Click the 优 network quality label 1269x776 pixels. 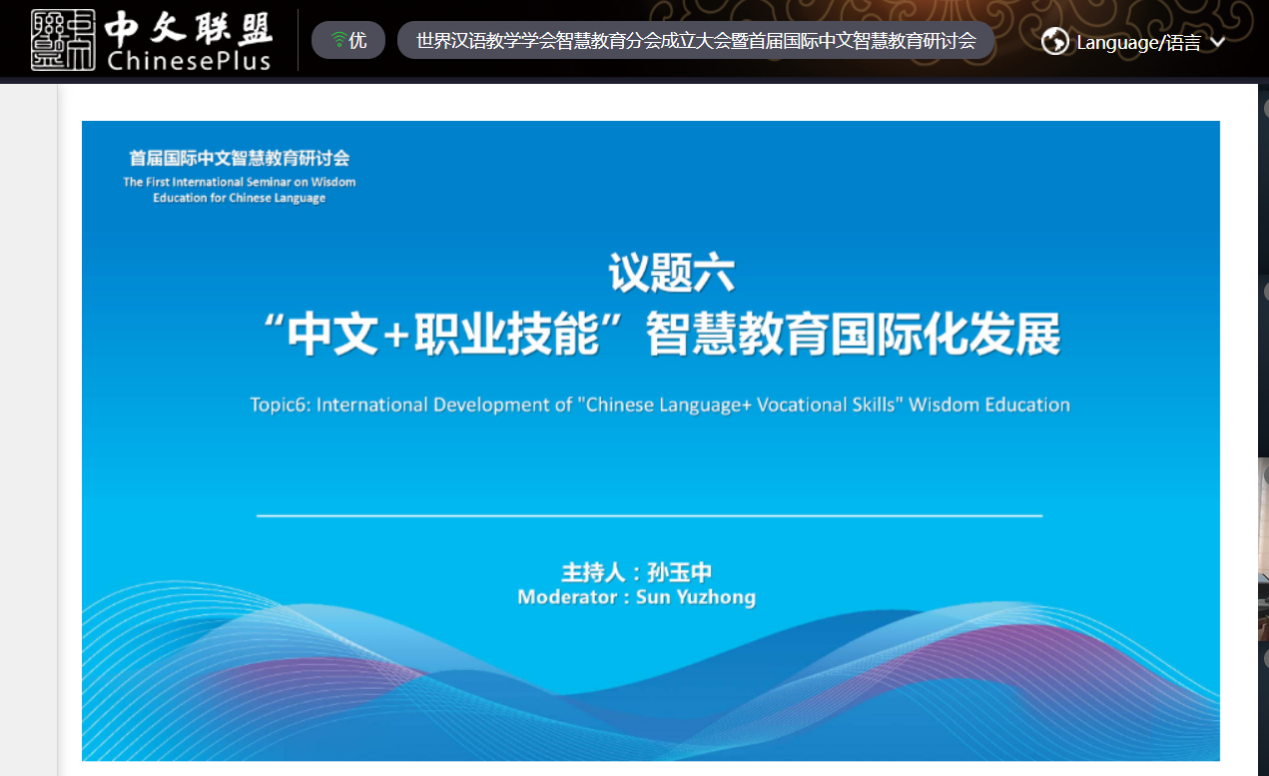click(x=358, y=41)
